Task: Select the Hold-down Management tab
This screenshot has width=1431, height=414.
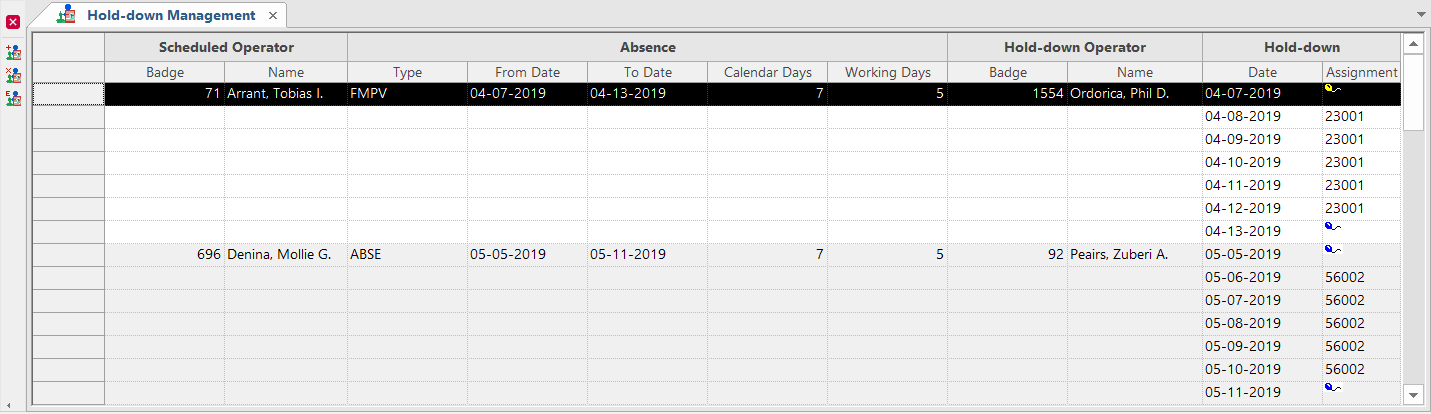Action: [170, 15]
